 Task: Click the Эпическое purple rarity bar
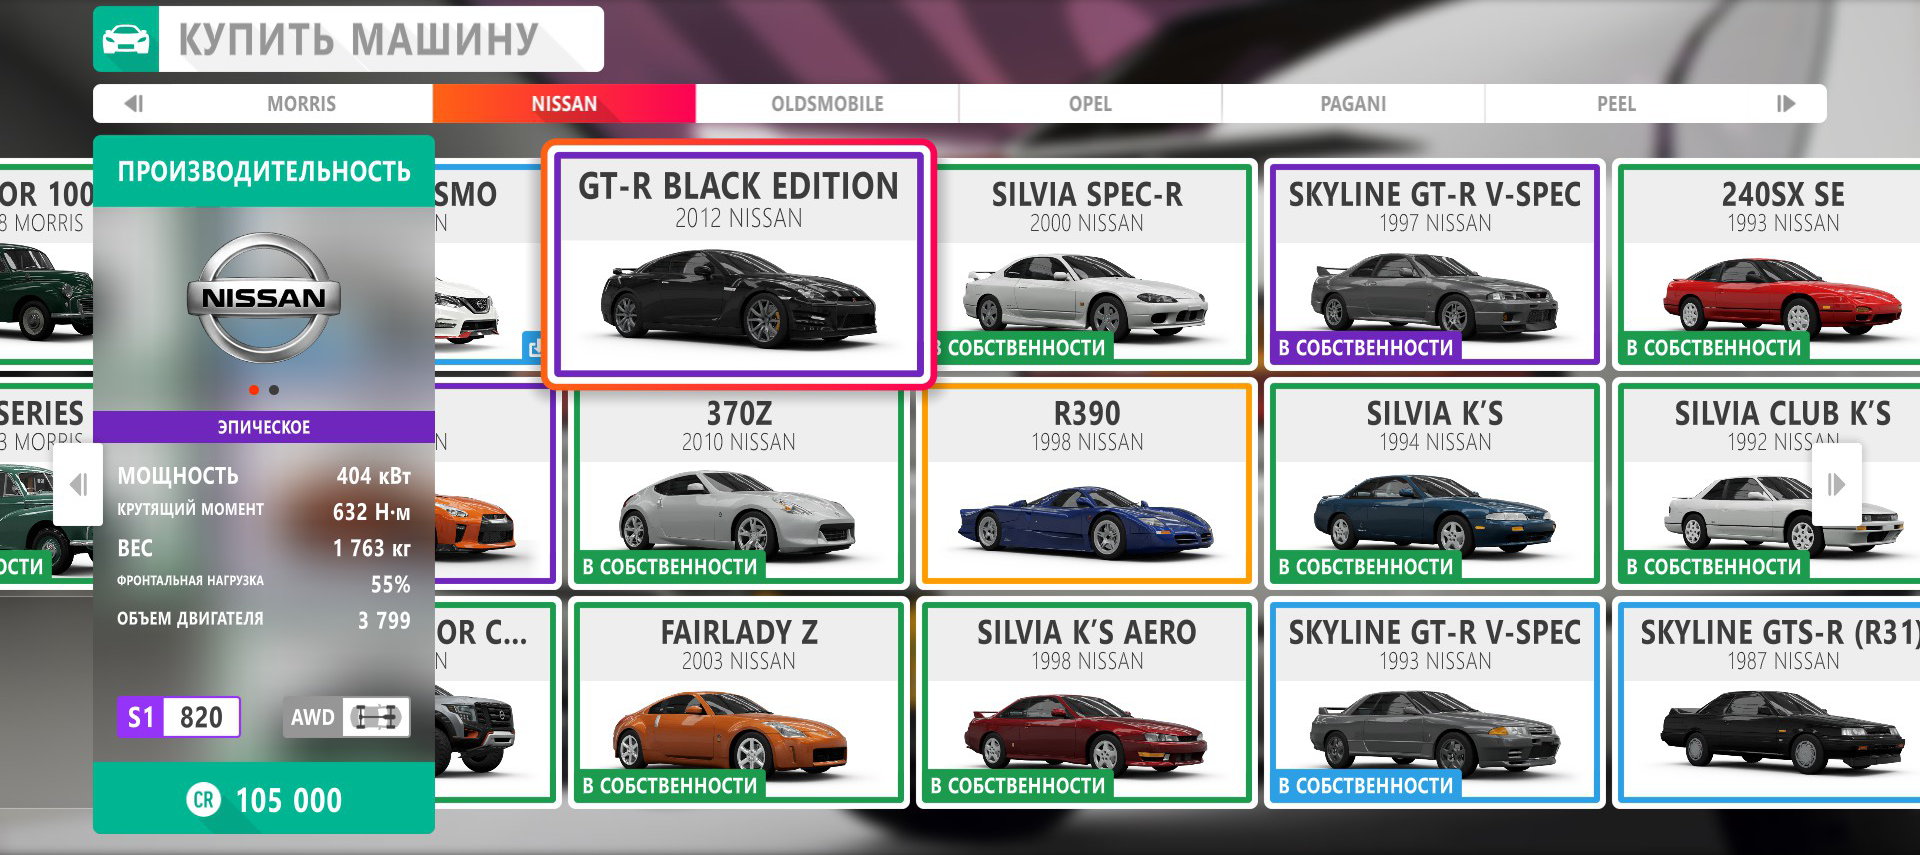pyautogui.click(x=264, y=427)
